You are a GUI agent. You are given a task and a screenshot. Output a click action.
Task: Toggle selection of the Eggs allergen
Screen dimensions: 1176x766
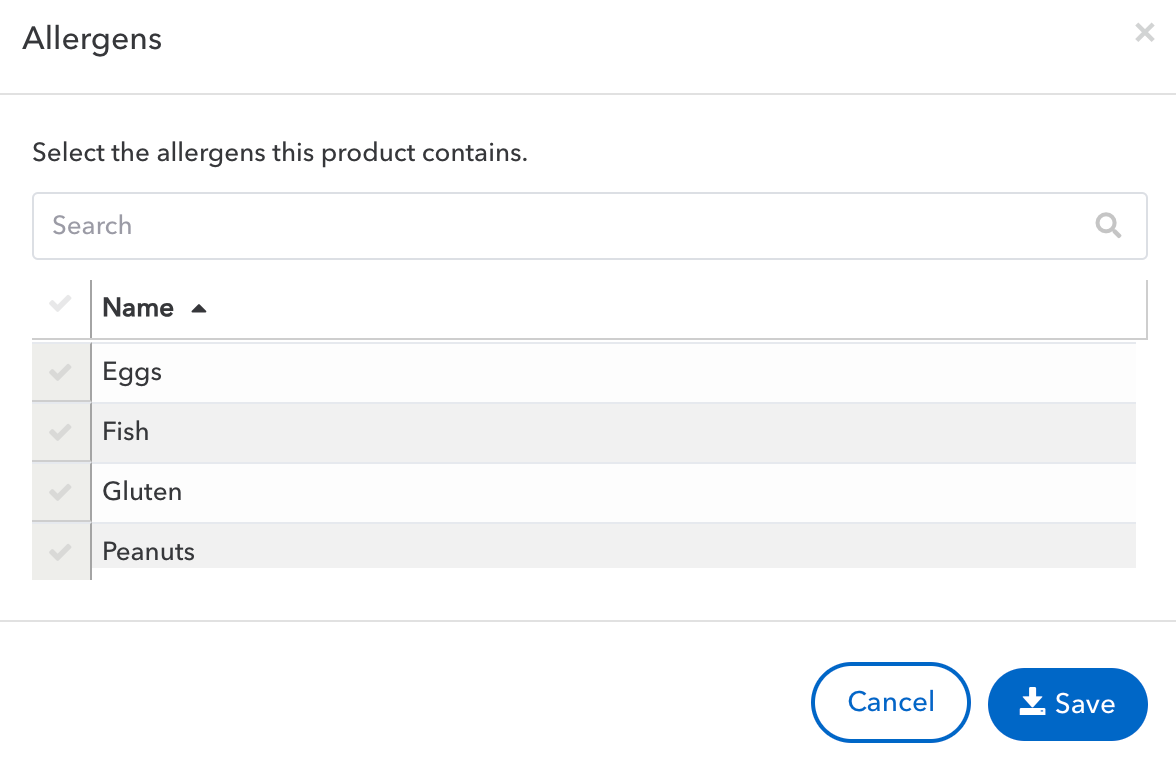(60, 371)
